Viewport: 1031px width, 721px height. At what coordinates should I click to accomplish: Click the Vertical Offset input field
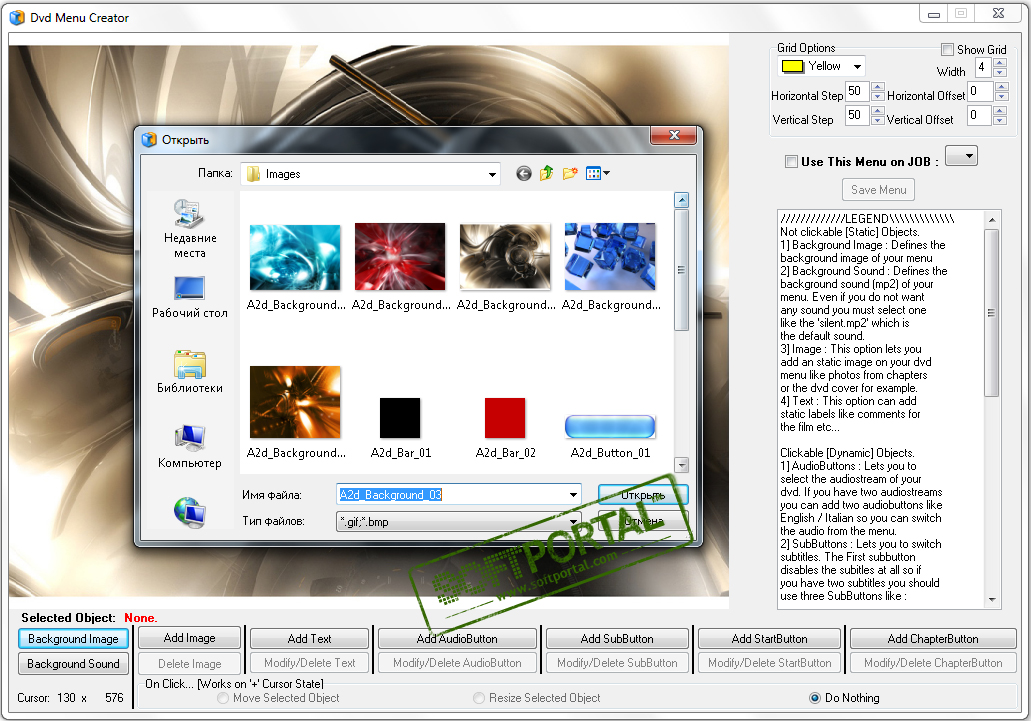click(980, 116)
